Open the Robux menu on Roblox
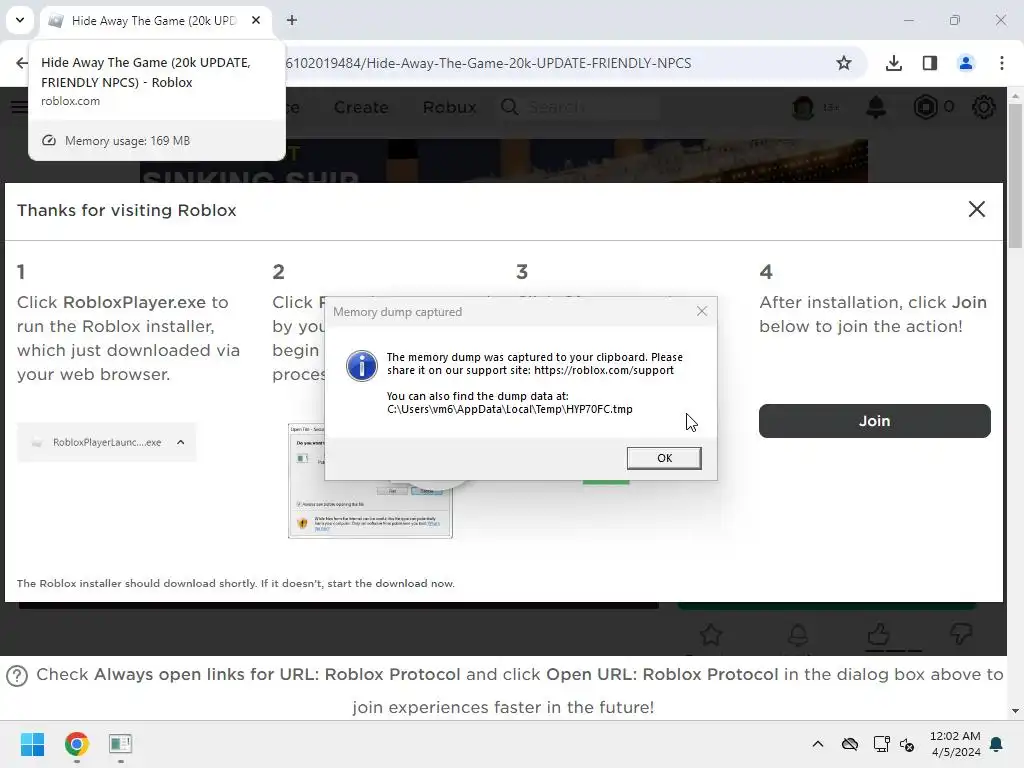Image resolution: width=1024 pixels, height=768 pixels. pyautogui.click(x=449, y=107)
